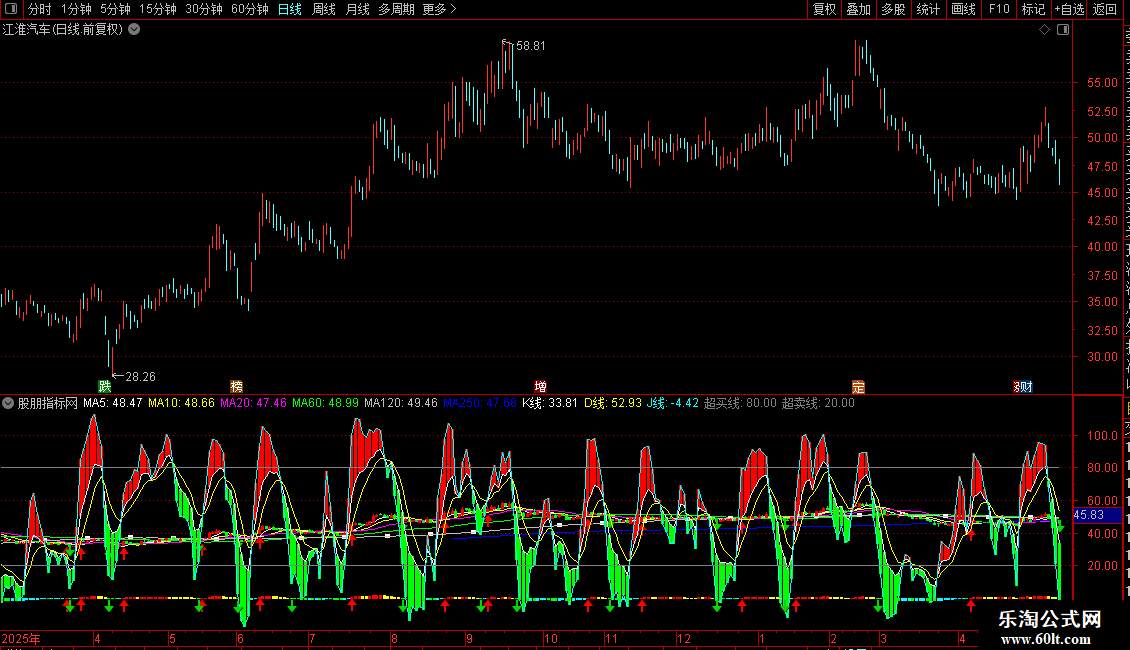
Task: Click the blue MA250 readout
Action: tap(479, 404)
